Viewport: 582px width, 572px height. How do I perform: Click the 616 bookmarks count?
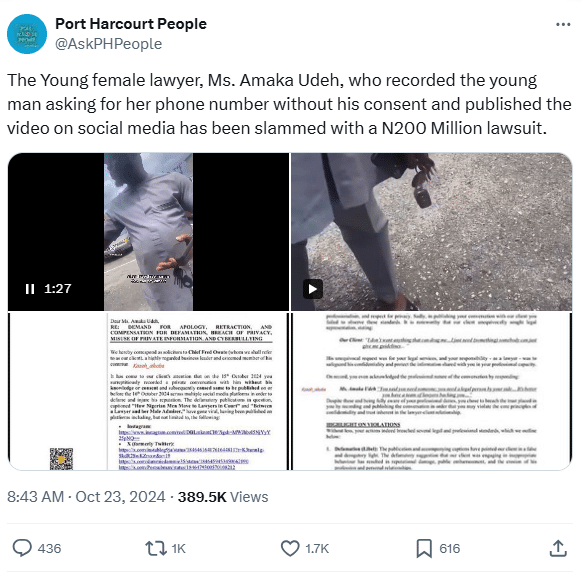[x=449, y=549]
